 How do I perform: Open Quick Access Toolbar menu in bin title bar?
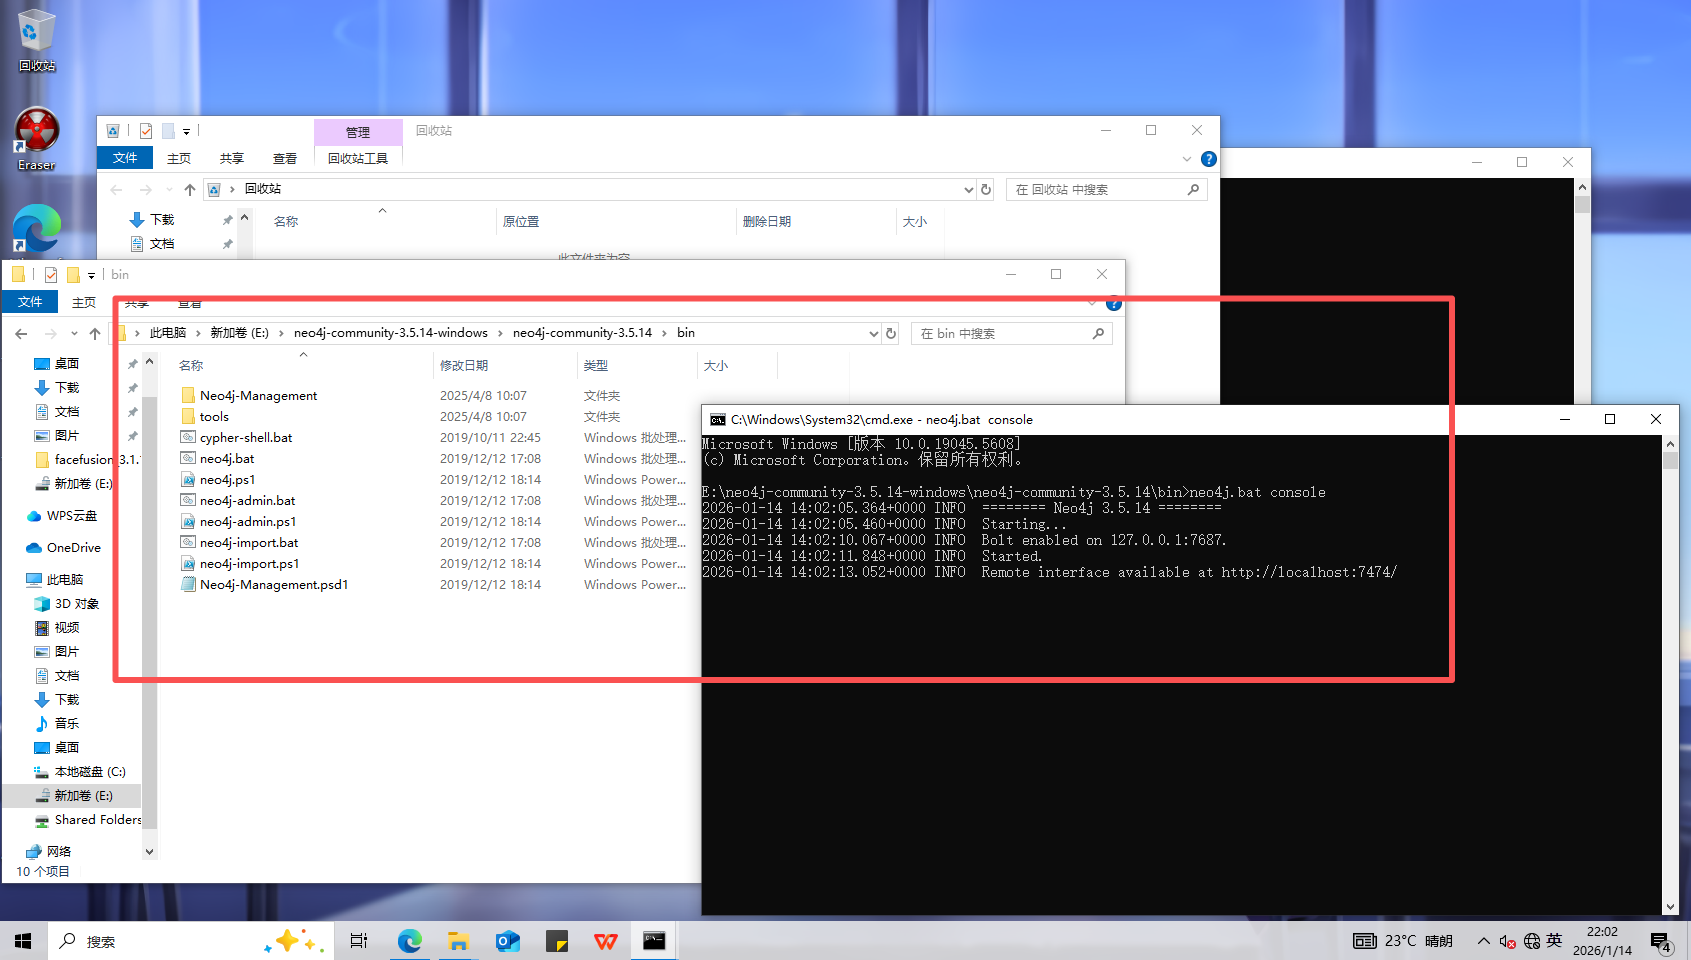coord(91,275)
